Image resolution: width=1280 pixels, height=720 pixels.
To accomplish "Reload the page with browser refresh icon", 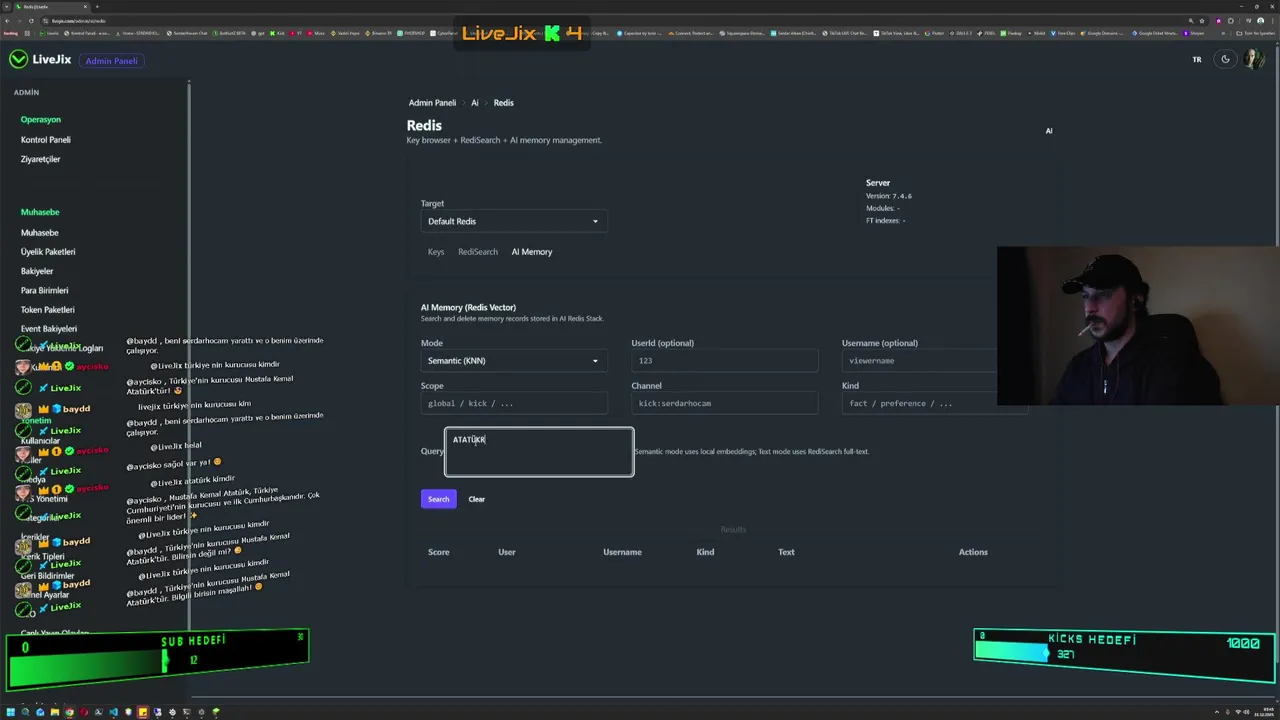I will 31,20.
